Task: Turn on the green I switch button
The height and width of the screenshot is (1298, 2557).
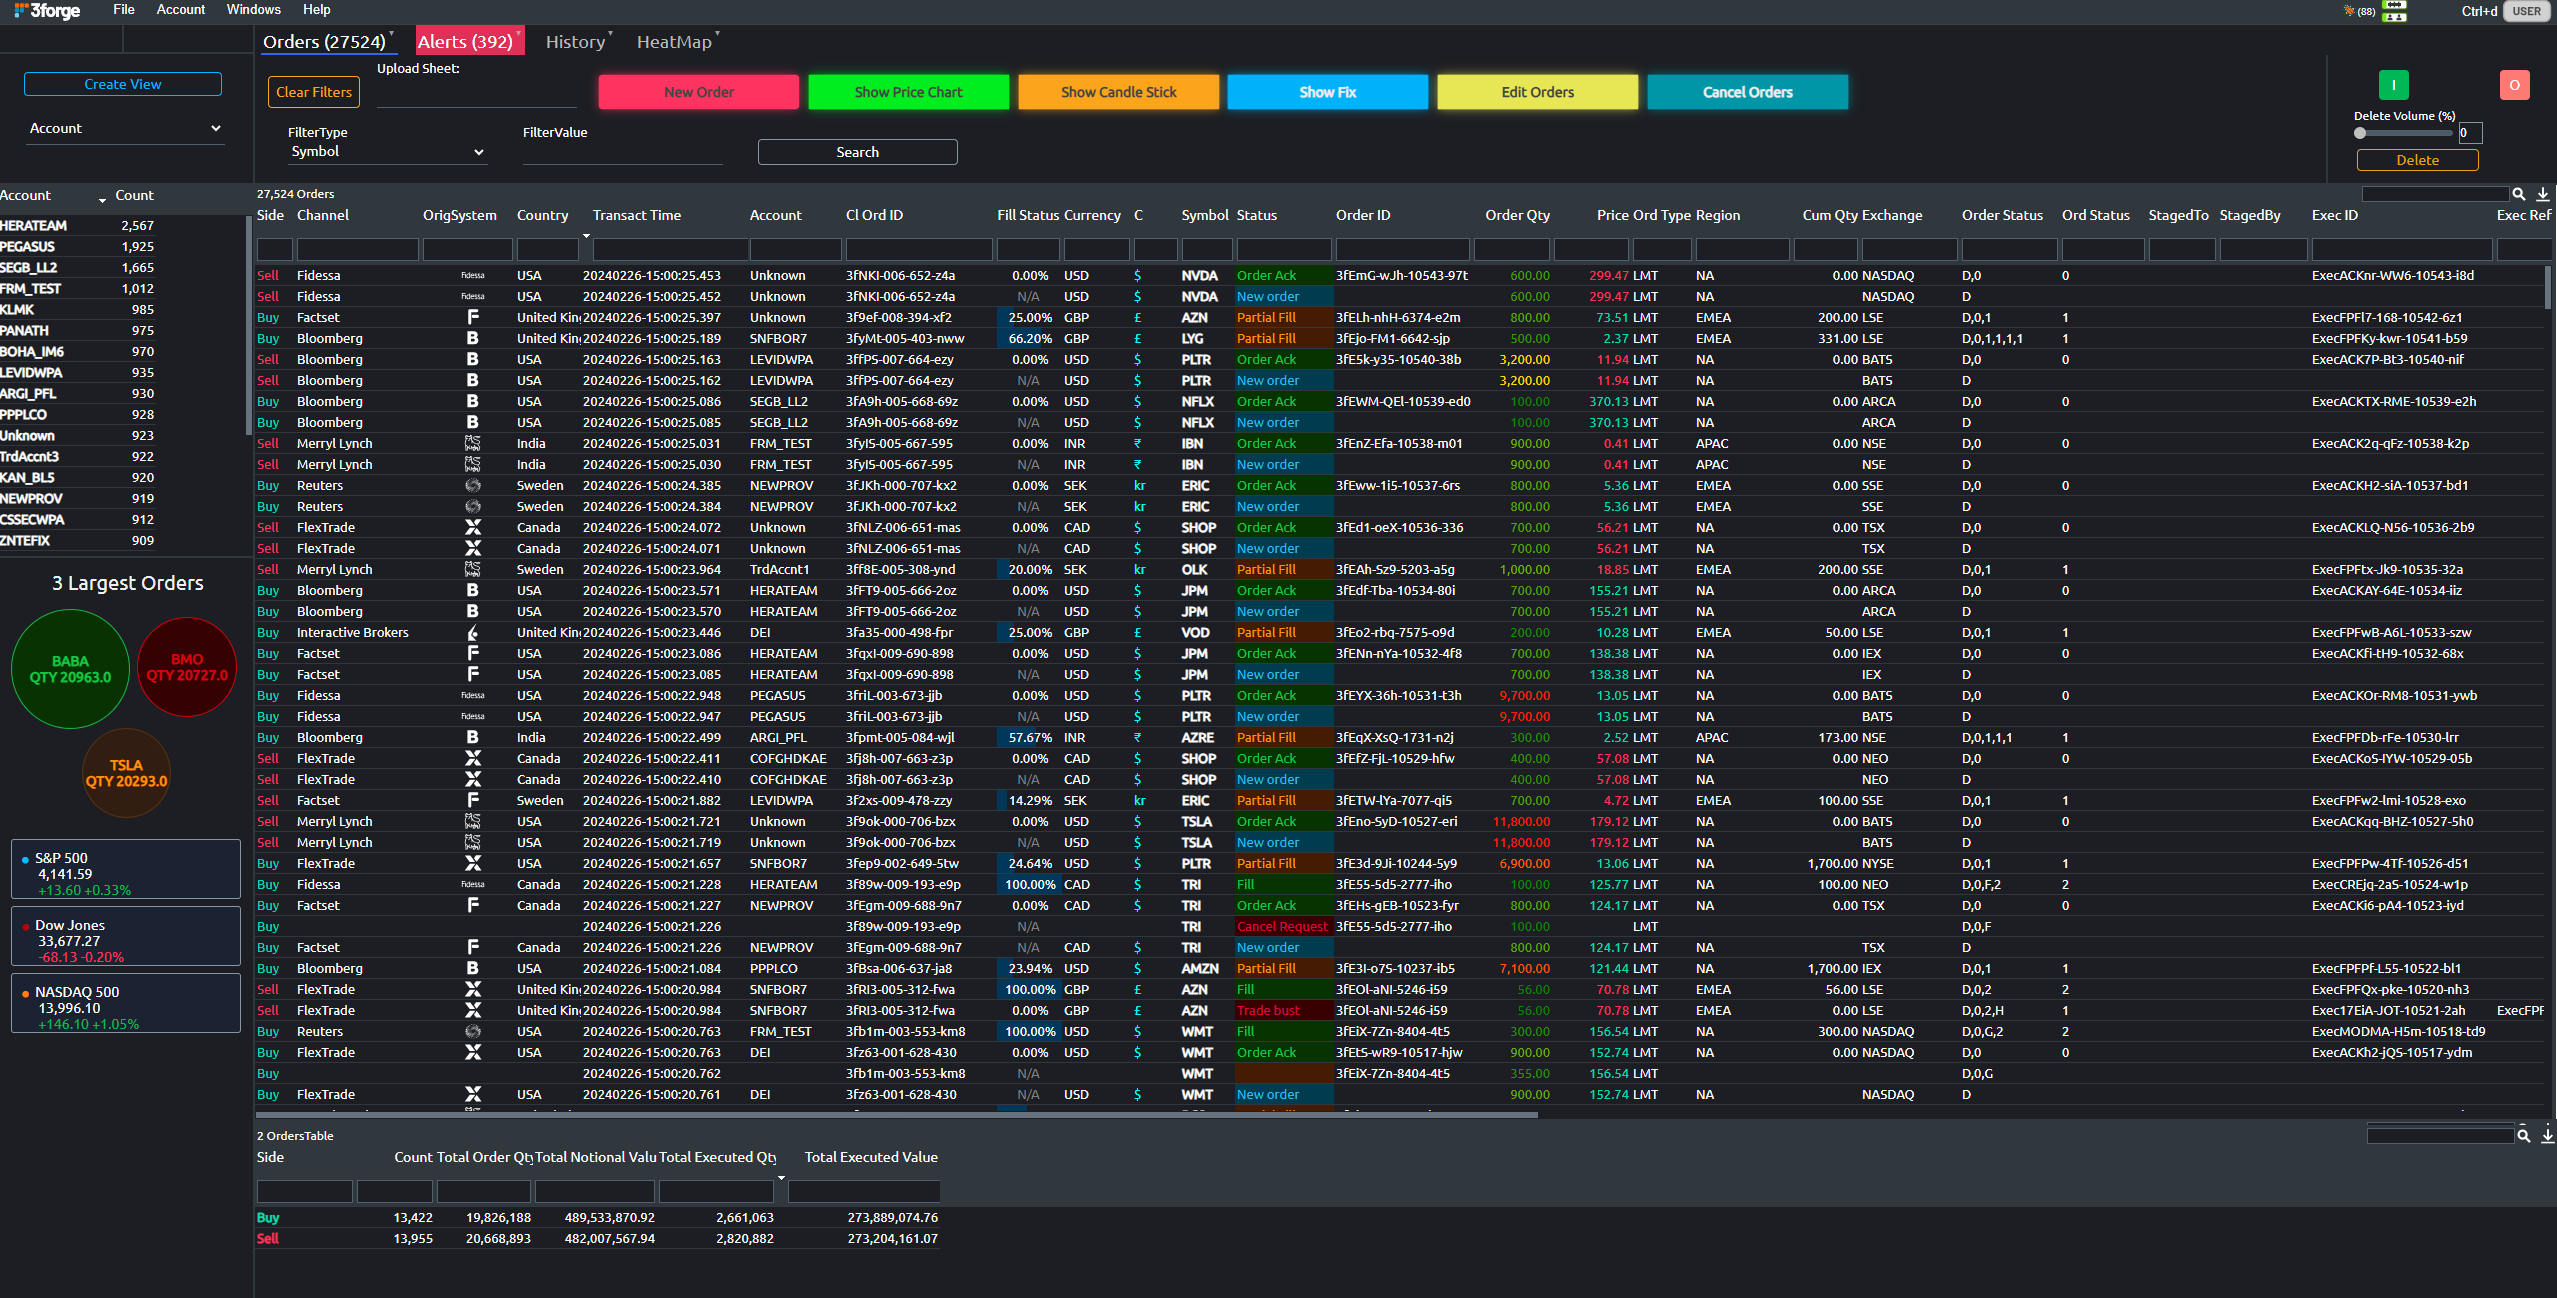Action: click(2394, 85)
